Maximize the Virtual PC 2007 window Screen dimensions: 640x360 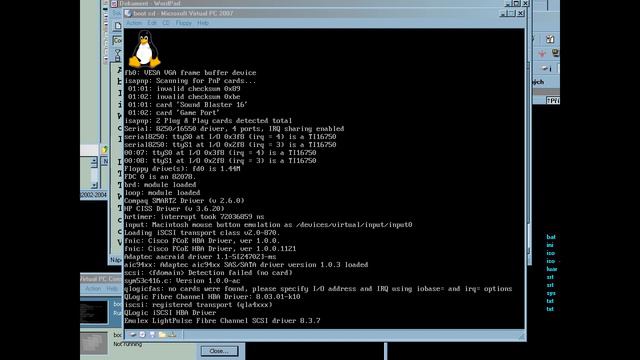[511, 13]
